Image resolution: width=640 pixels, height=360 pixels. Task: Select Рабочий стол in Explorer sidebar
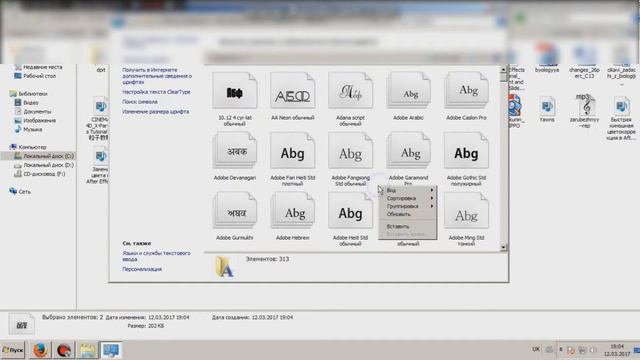click(x=36, y=76)
